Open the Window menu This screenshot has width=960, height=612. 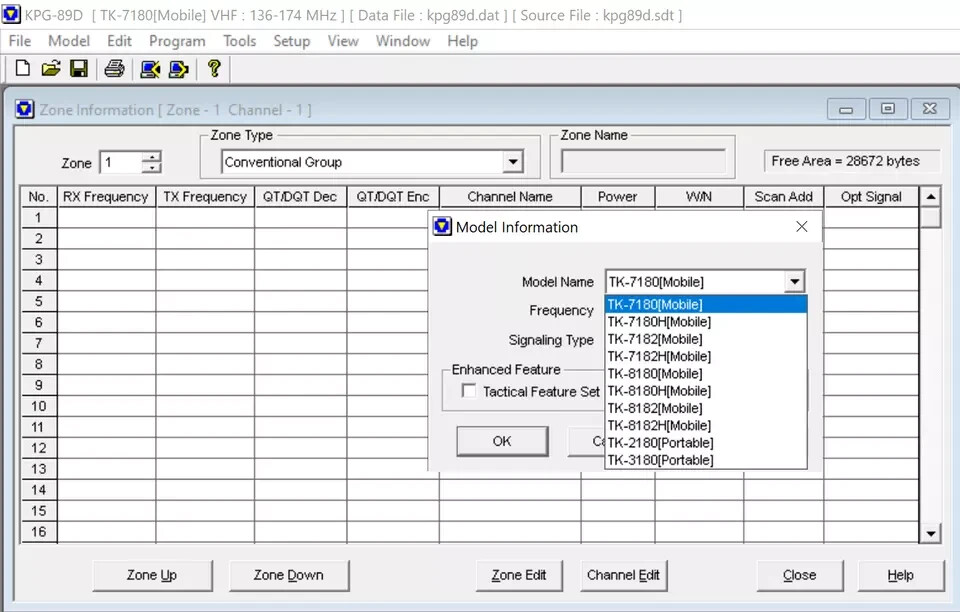(x=402, y=41)
